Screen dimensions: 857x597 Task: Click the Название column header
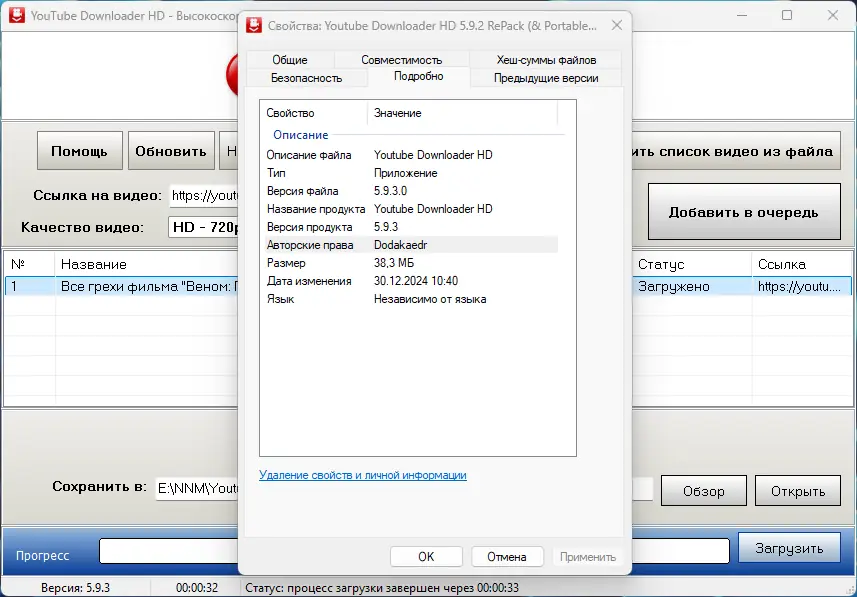[x=148, y=265]
